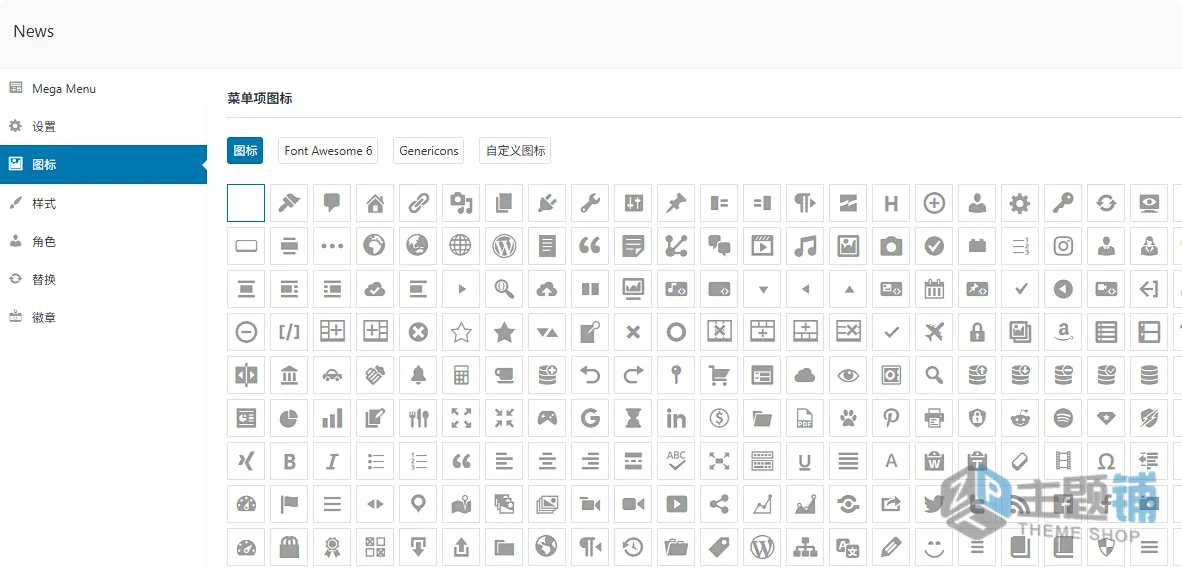
Task: Pick the Pinterest logo icon
Action: click(x=891, y=418)
